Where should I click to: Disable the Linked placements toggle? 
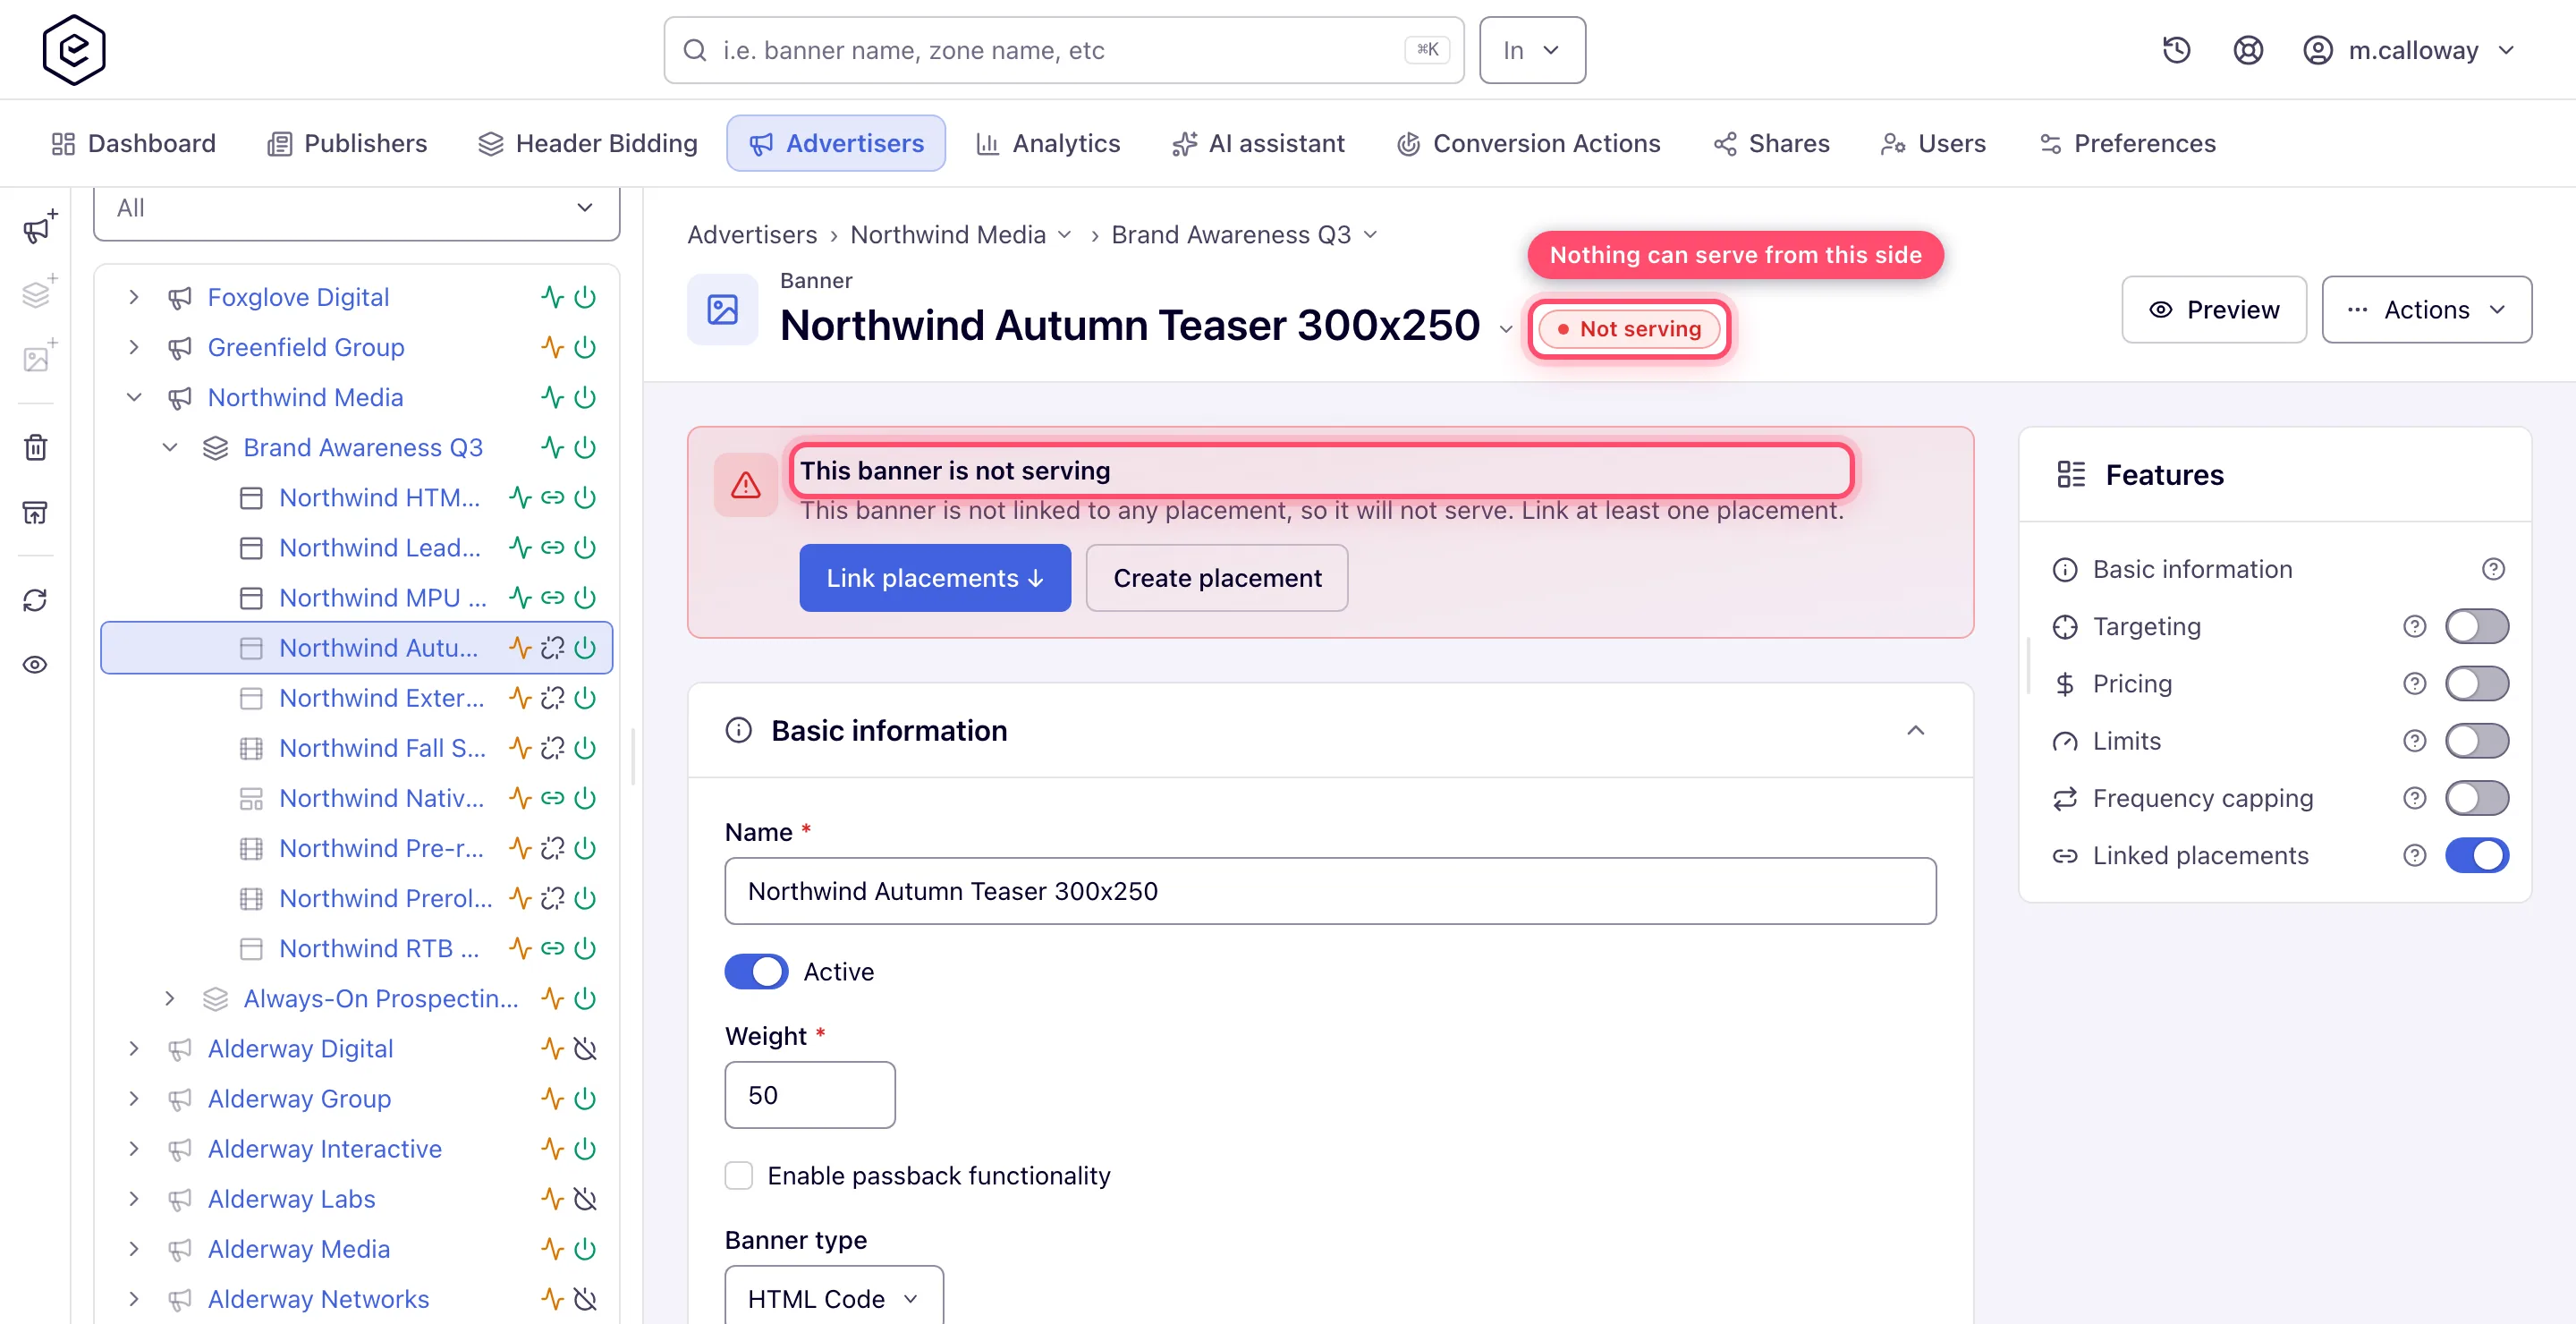click(2477, 856)
